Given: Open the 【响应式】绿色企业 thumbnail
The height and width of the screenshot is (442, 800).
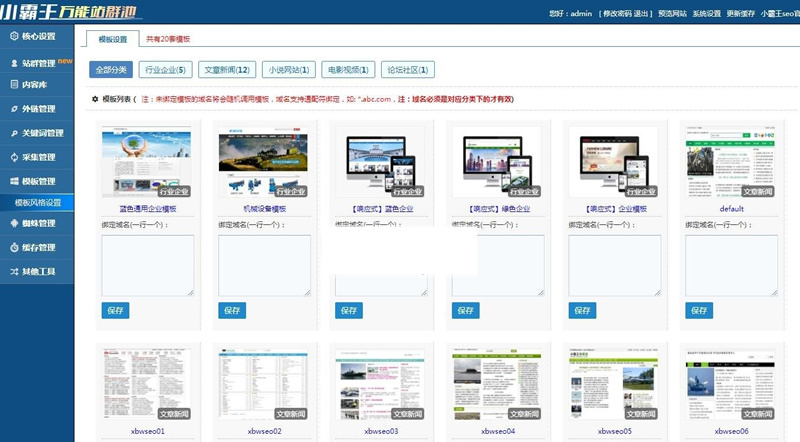Looking at the screenshot, I should coord(497,162).
